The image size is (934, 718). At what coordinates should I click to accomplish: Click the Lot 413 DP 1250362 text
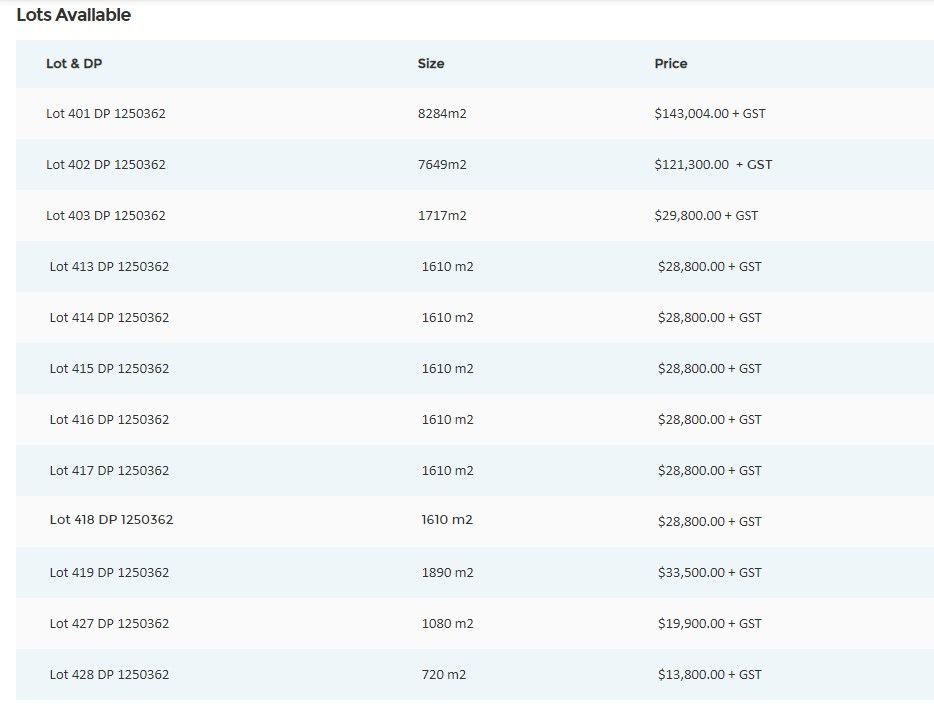tap(109, 267)
